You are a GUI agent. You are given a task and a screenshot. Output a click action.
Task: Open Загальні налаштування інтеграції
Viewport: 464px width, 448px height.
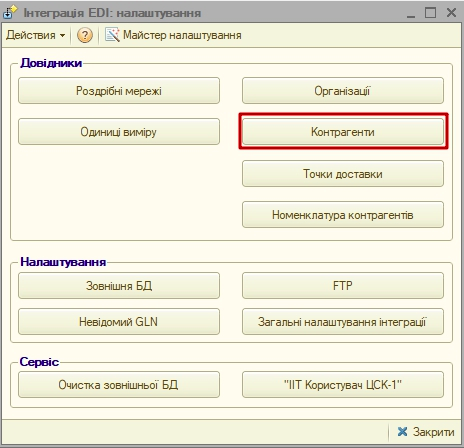coord(343,322)
